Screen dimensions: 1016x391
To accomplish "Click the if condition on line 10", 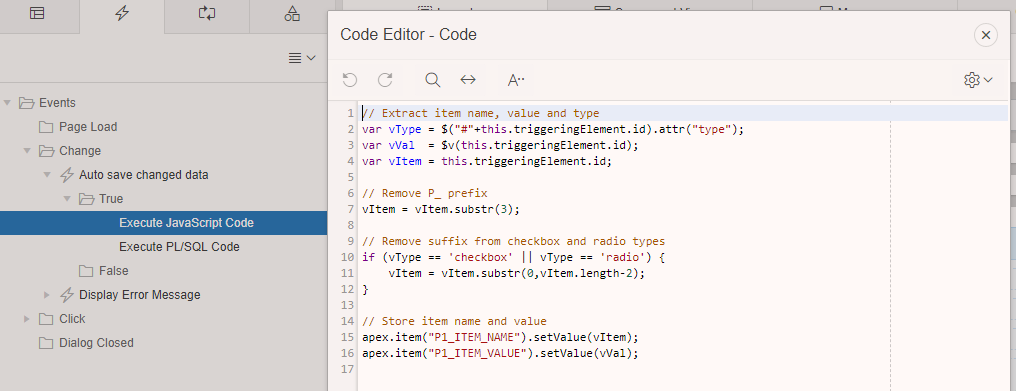I will coord(514,257).
